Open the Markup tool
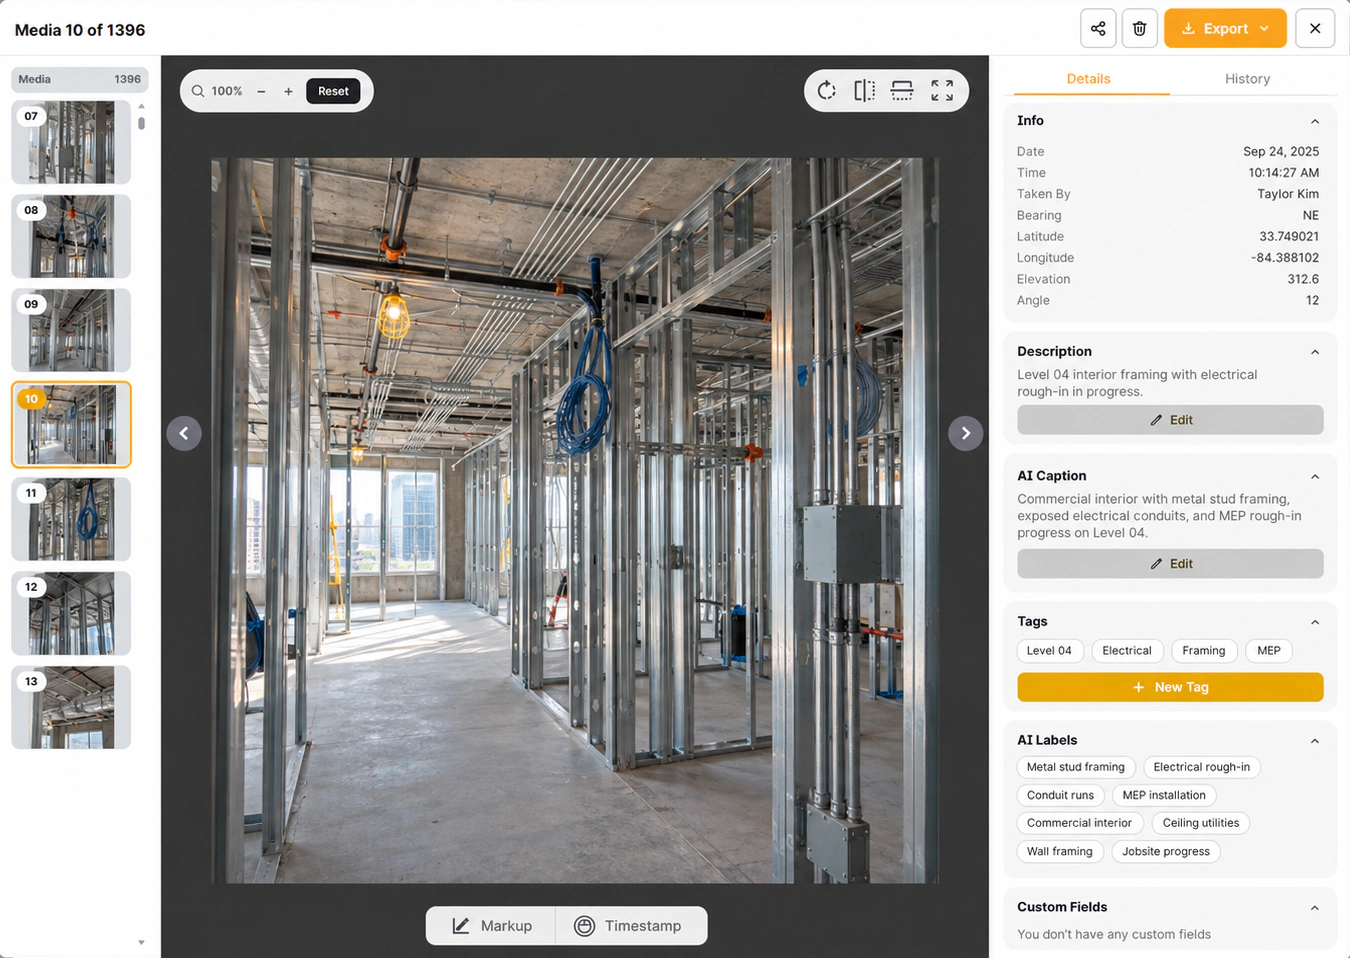Viewport: 1350px width, 958px height. tap(491, 926)
